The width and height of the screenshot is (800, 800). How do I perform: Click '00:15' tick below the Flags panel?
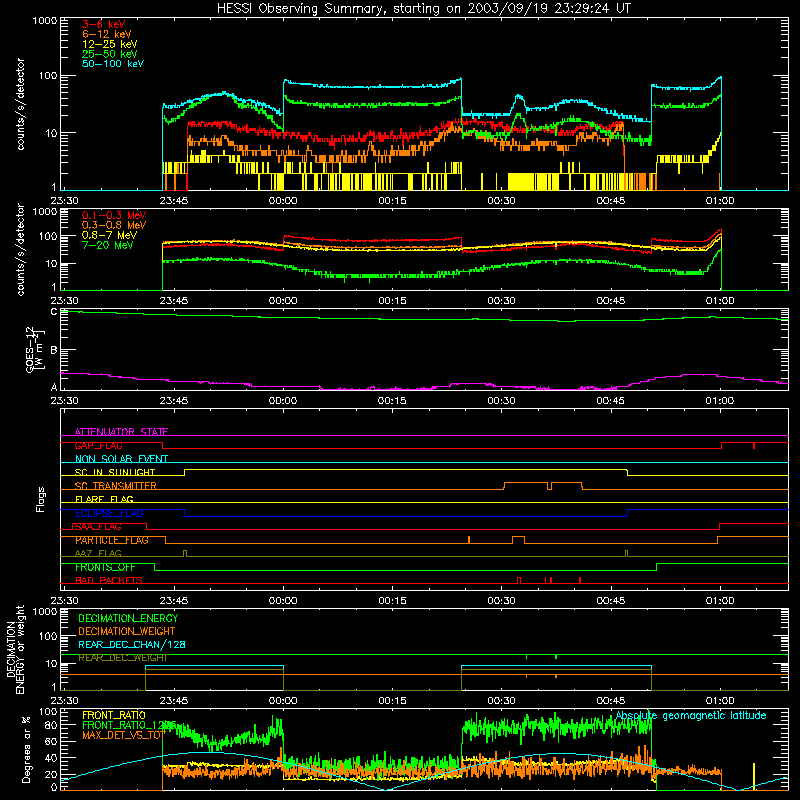(x=392, y=601)
